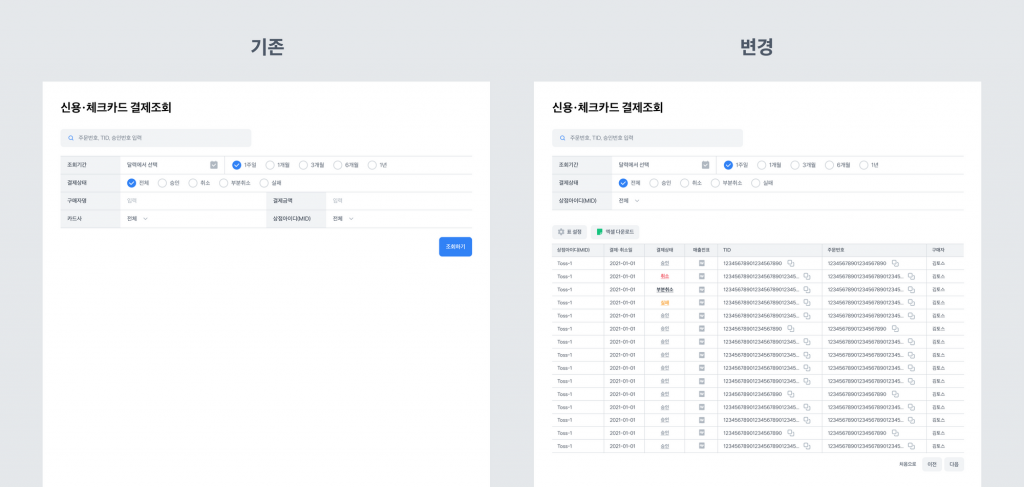Click the 매출전표 column header

(701, 250)
